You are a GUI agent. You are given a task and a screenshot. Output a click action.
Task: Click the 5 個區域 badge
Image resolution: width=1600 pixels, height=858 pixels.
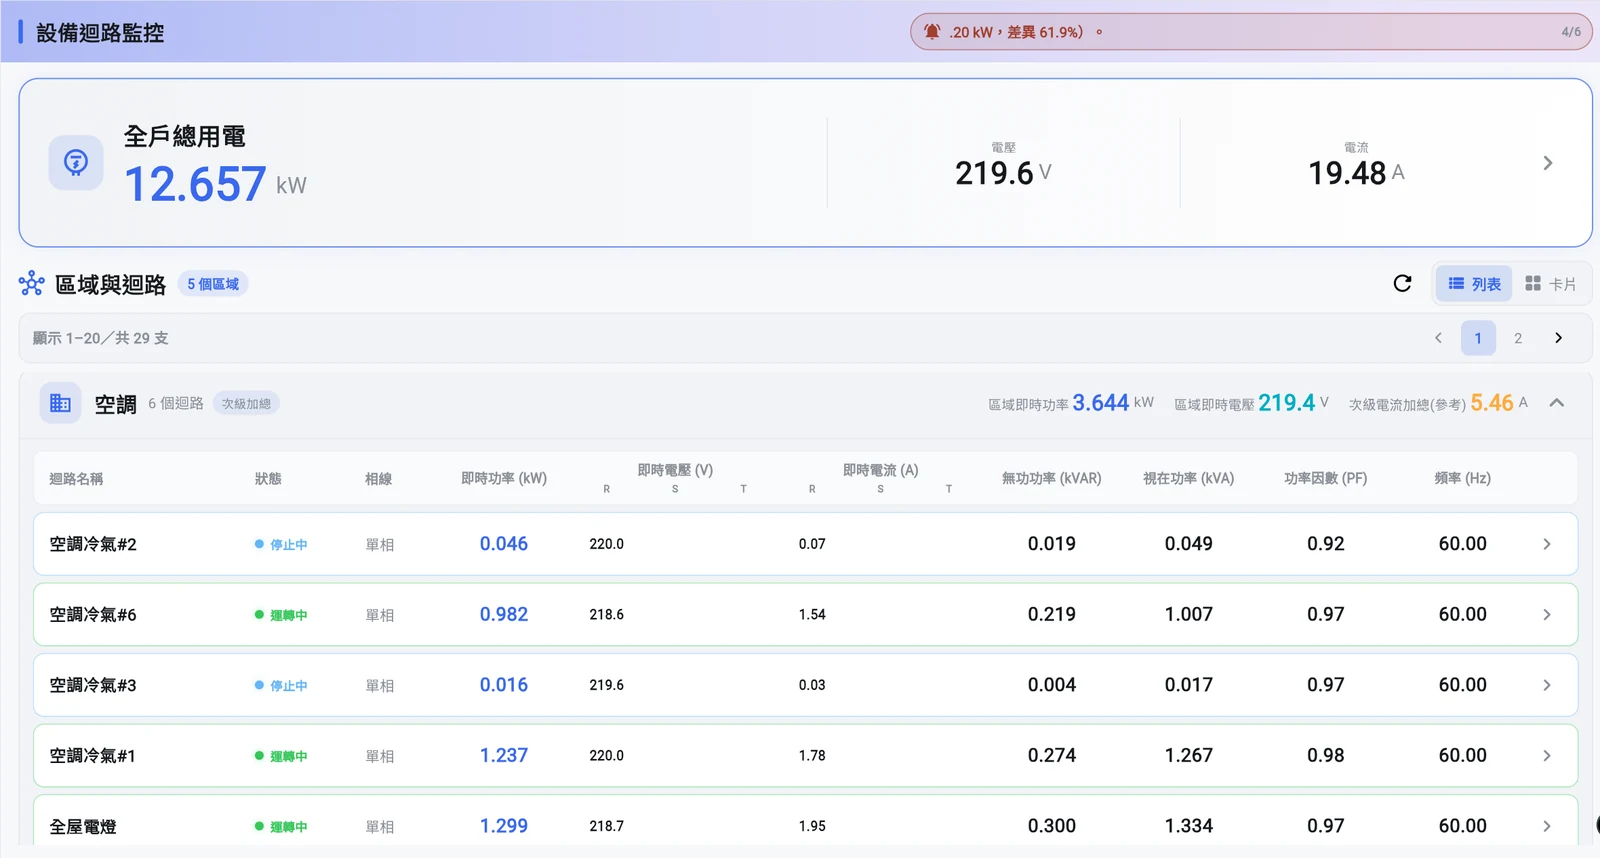[x=213, y=284]
